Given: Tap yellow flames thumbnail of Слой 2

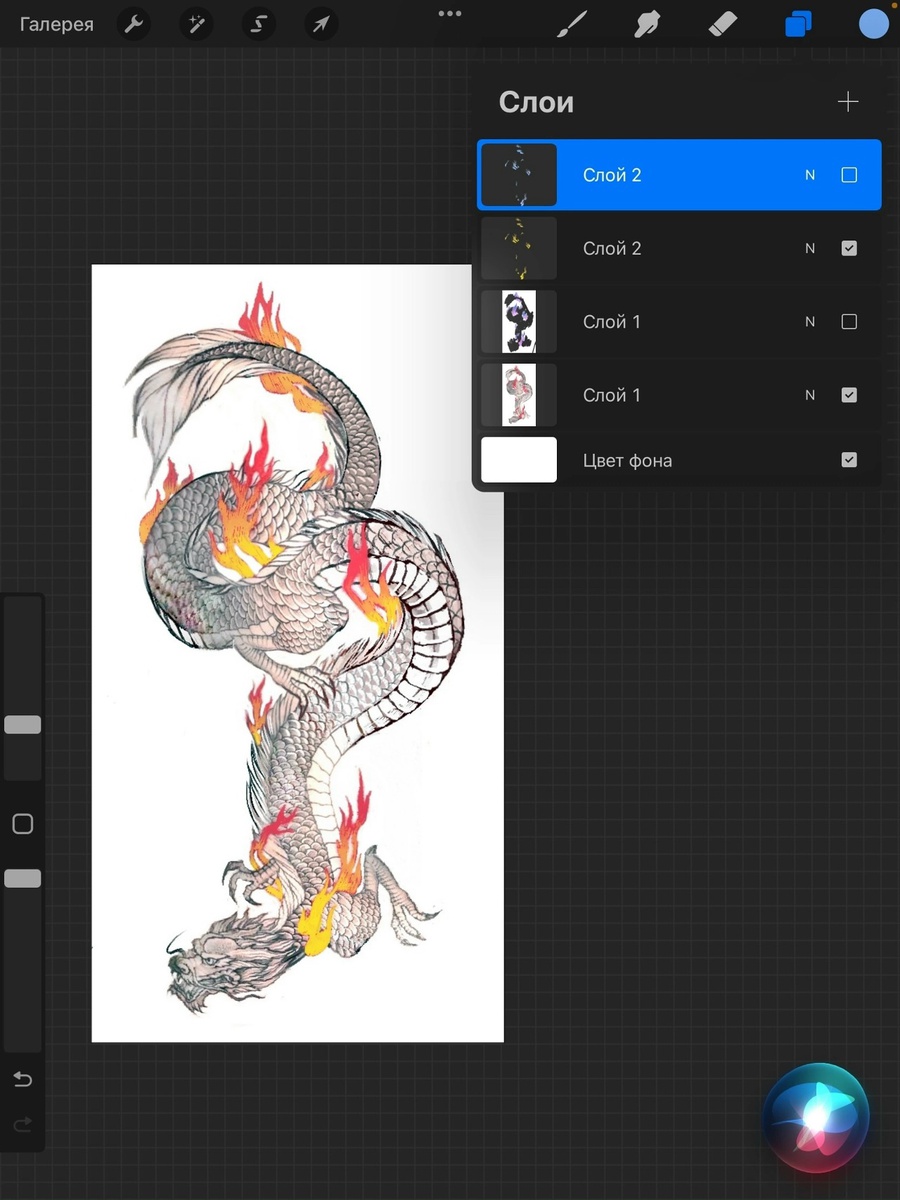Looking at the screenshot, I should click(x=519, y=248).
